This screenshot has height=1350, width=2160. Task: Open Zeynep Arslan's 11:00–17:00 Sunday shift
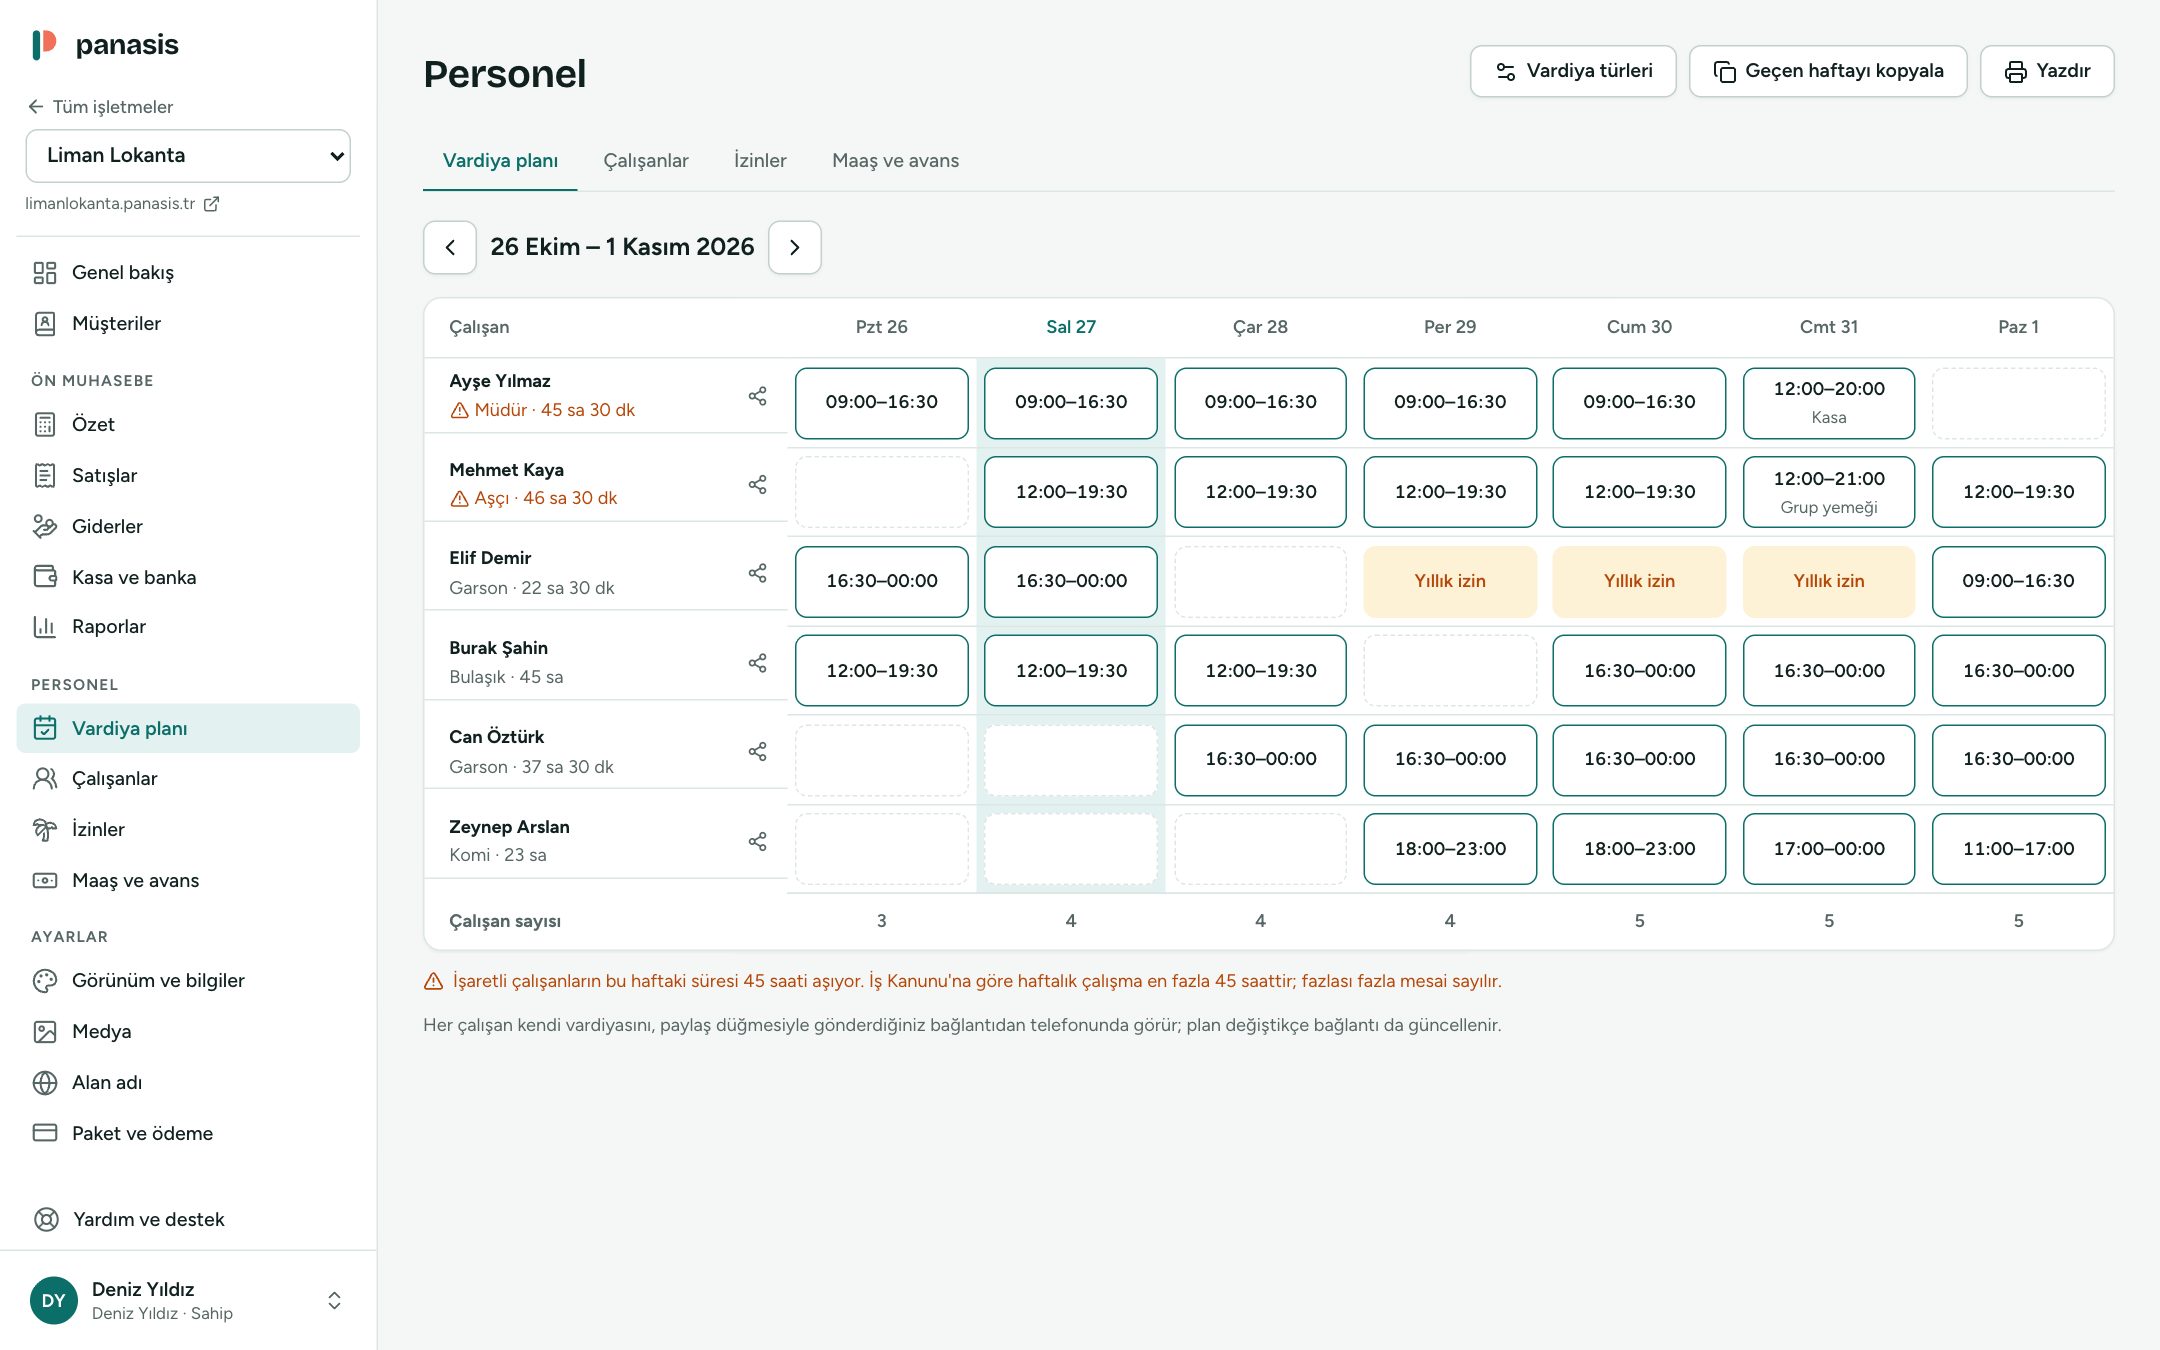(2018, 849)
